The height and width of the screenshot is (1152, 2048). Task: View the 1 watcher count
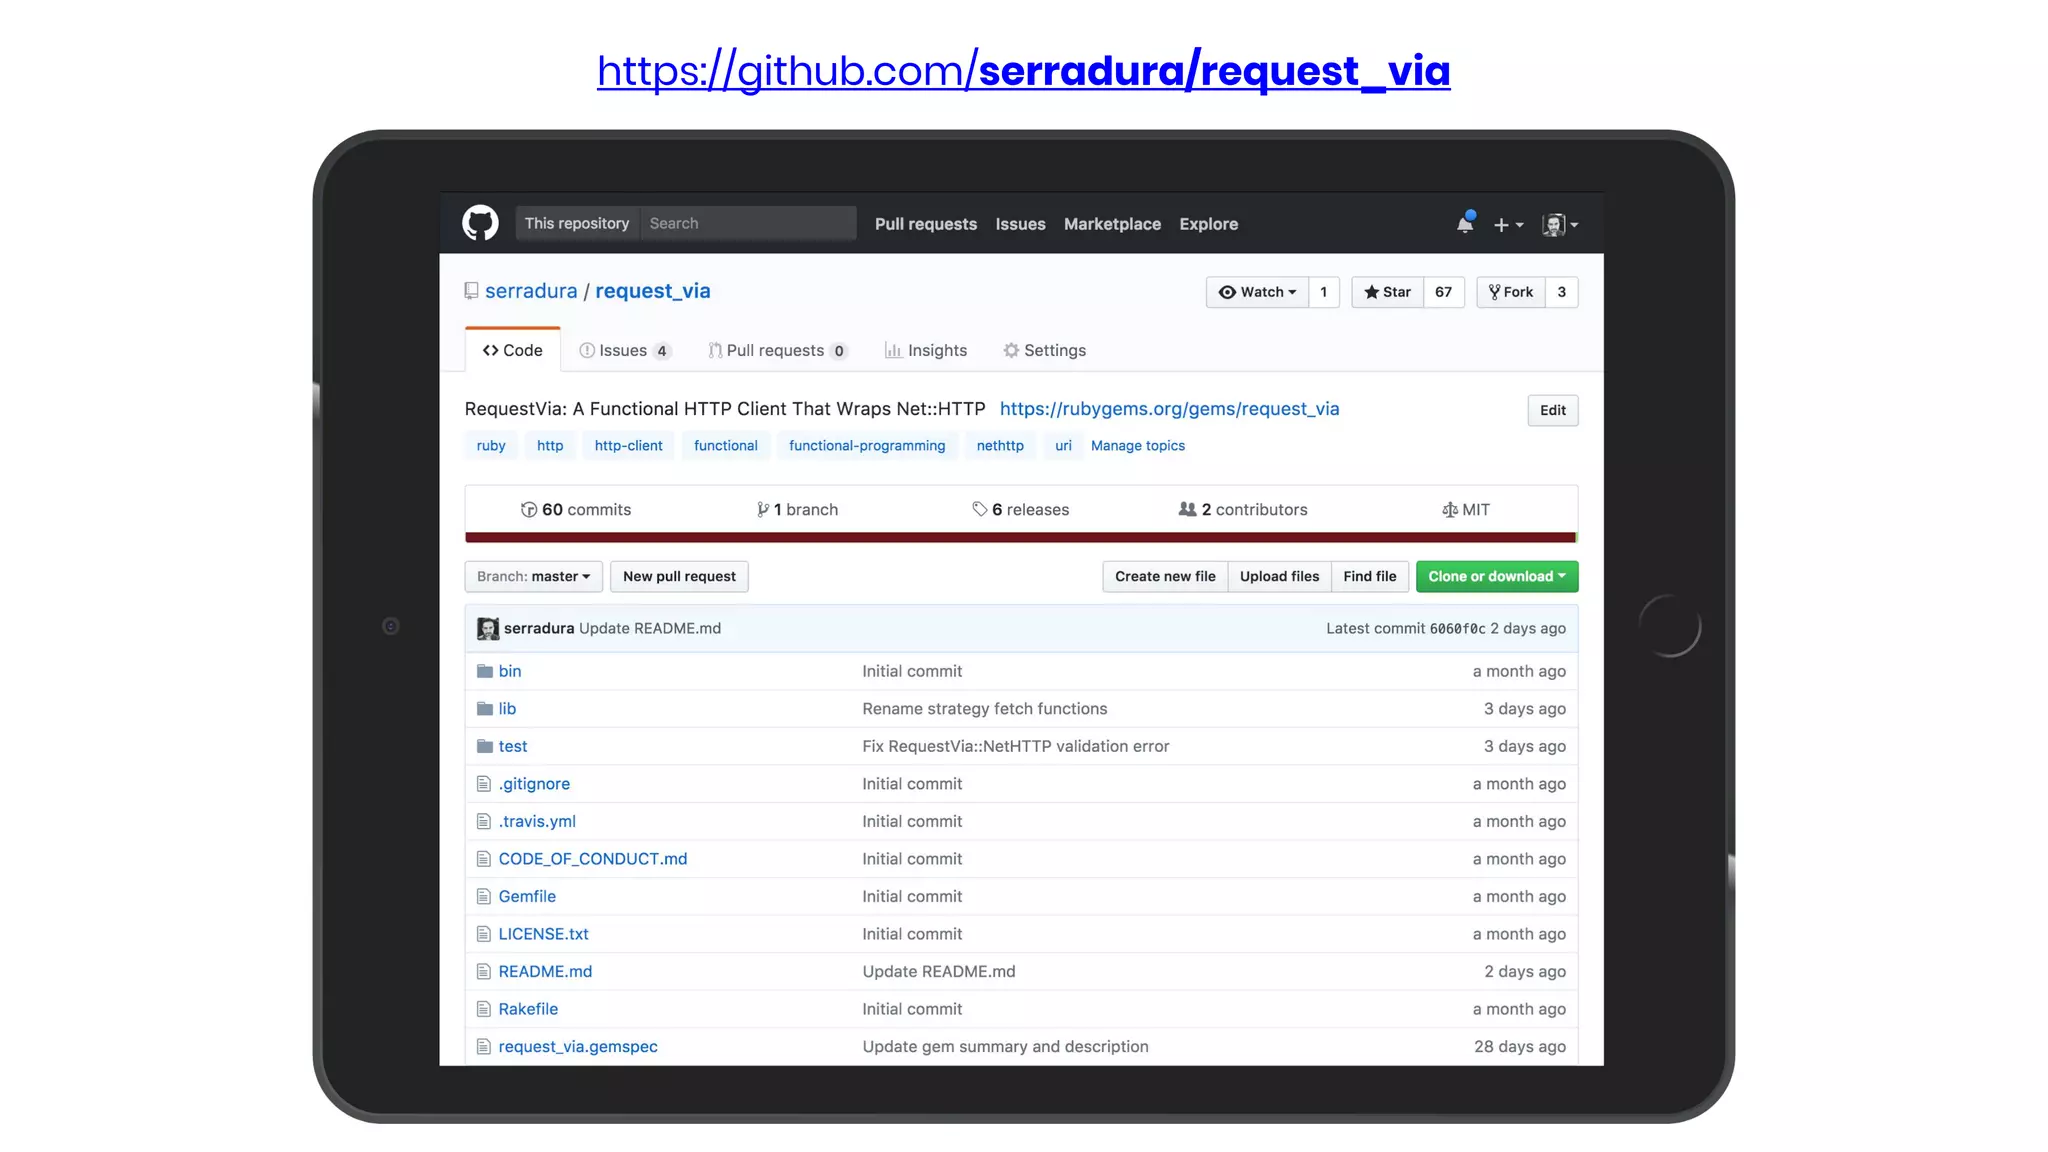pos(1324,292)
